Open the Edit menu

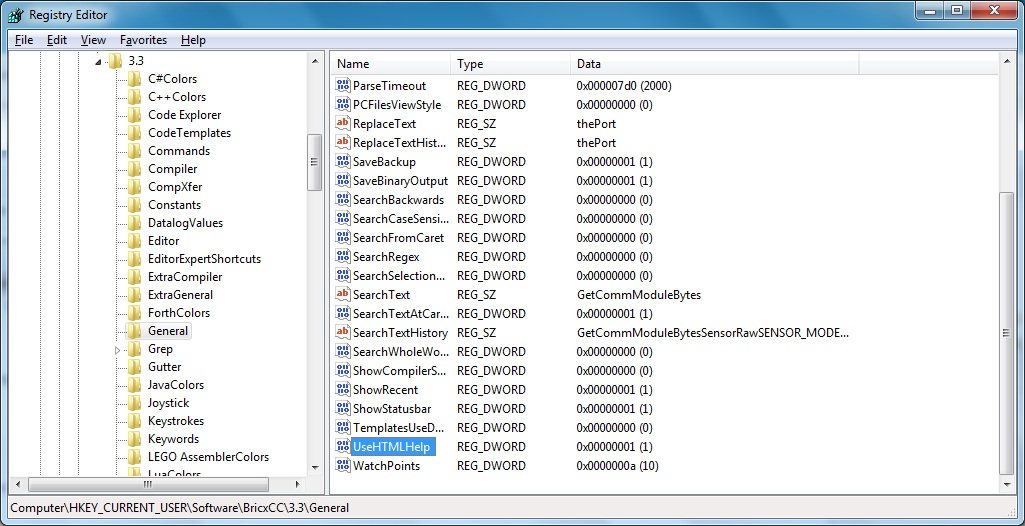click(57, 40)
